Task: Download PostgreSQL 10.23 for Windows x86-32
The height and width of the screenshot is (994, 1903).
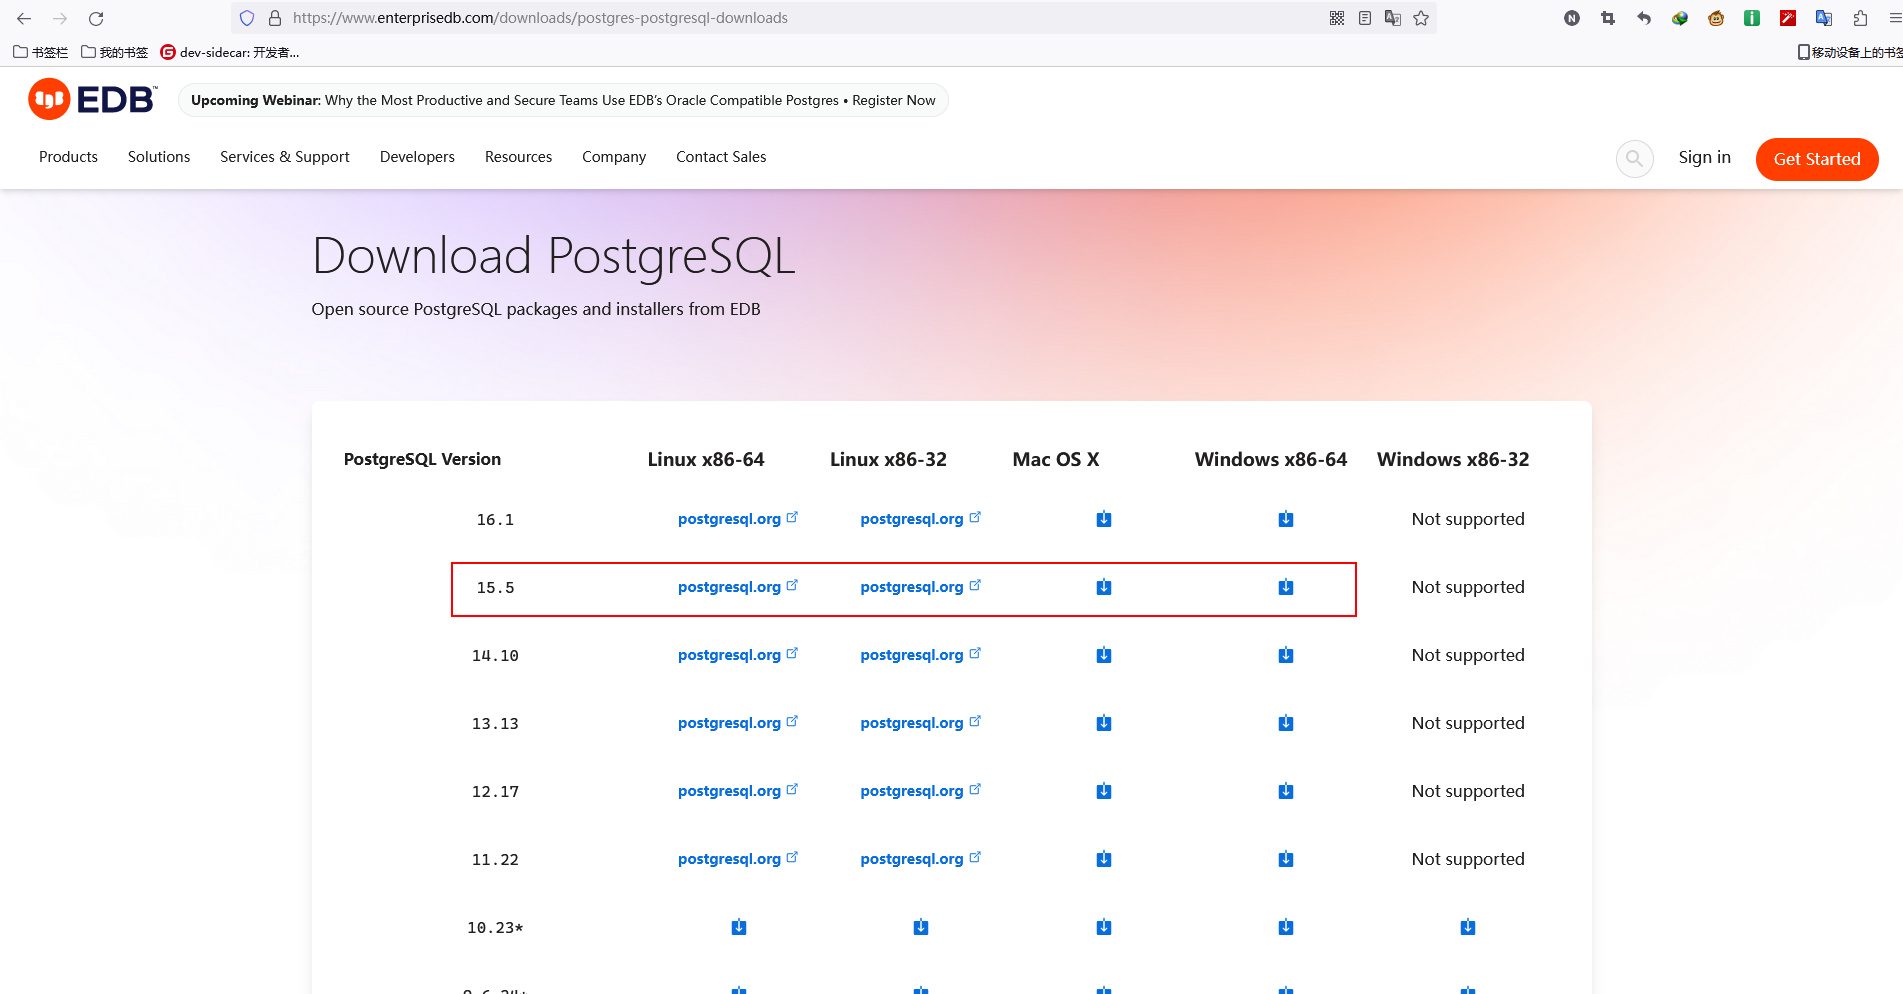Action: 1468,927
